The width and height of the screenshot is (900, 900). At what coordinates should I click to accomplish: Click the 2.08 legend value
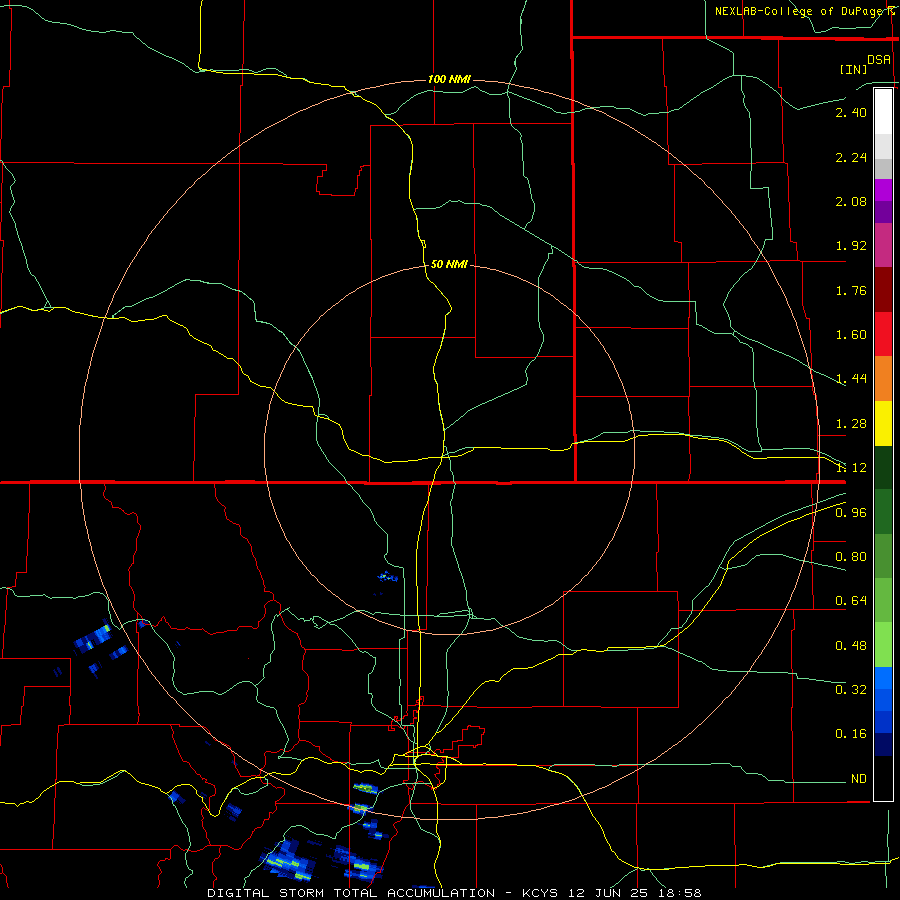(x=851, y=201)
